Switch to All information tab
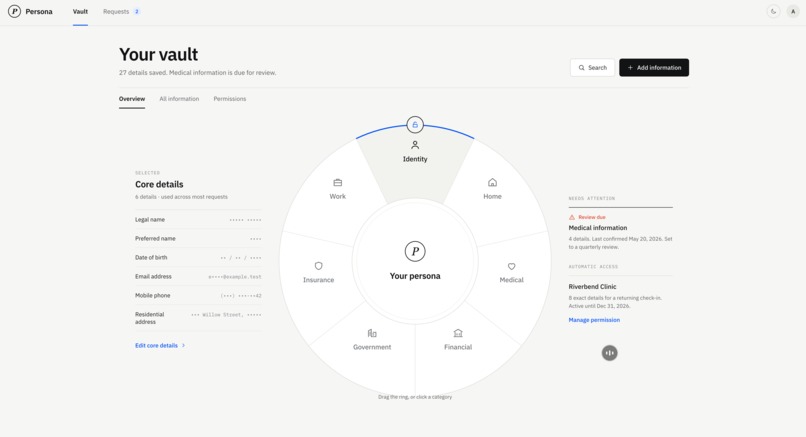 pyautogui.click(x=179, y=99)
